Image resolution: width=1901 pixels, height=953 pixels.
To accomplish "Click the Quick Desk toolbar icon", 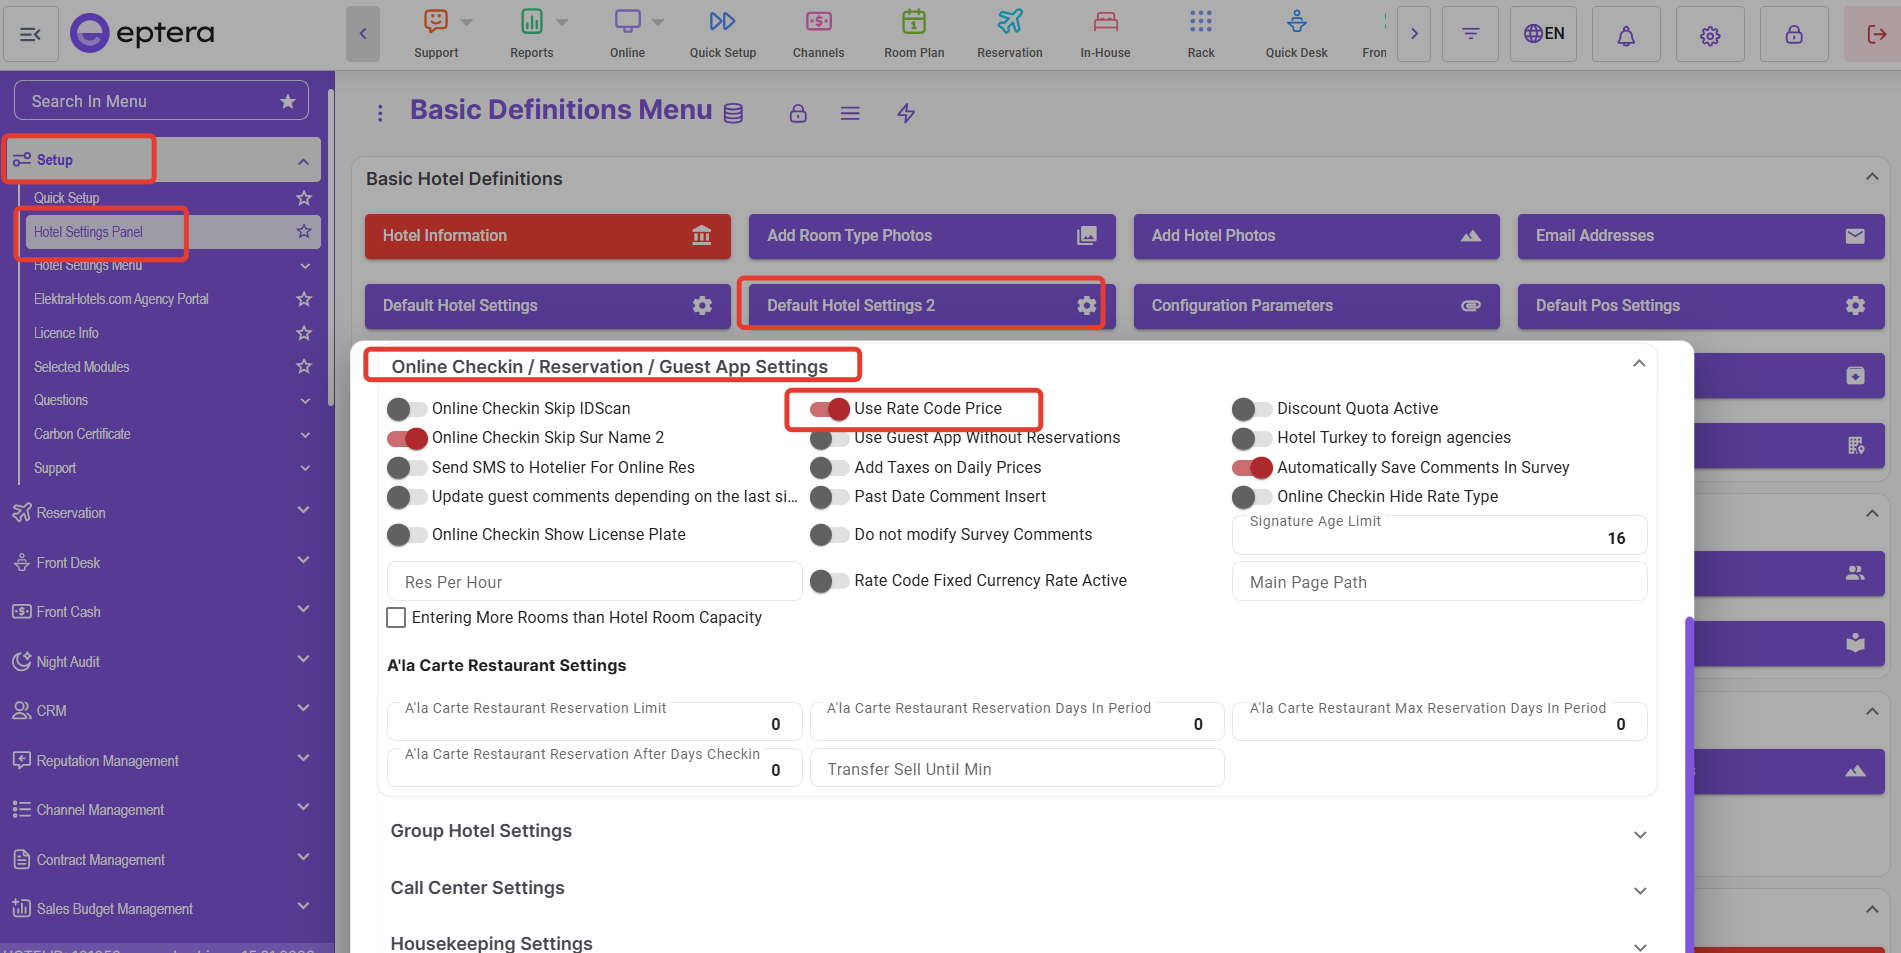I will 1296,33.
